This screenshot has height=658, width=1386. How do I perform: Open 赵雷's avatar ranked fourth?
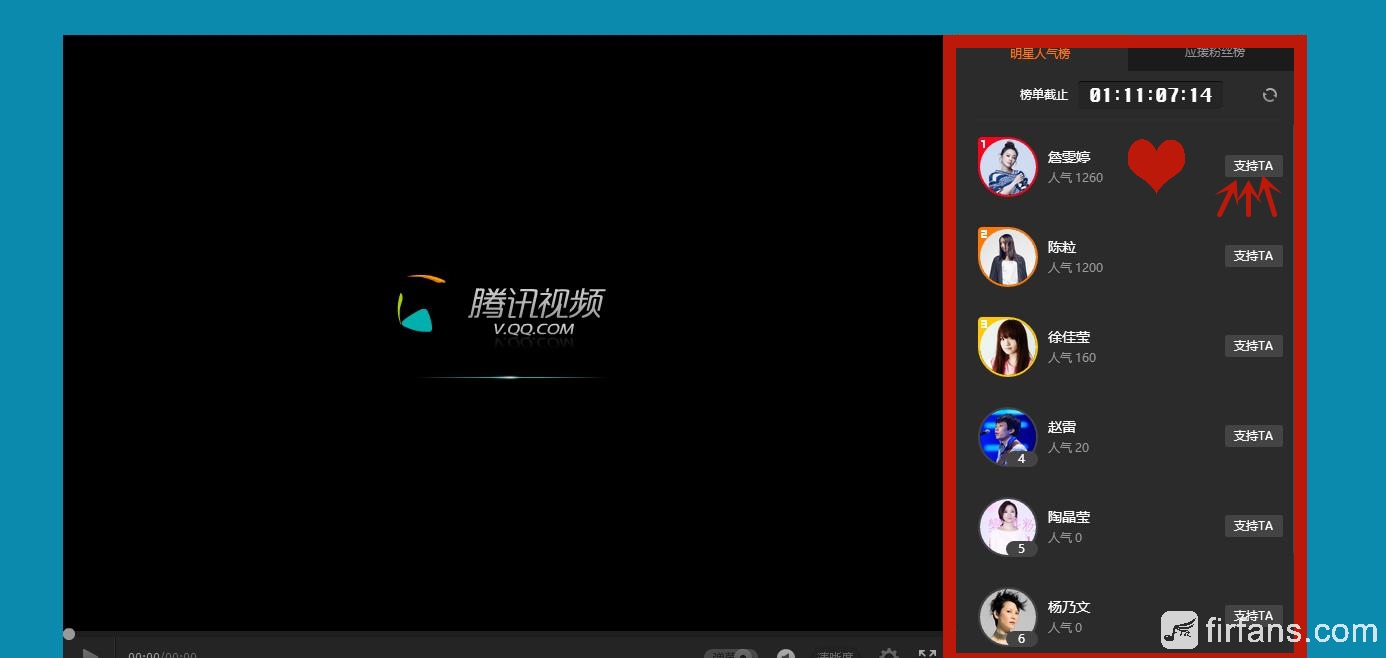[x=1007, y=436]
